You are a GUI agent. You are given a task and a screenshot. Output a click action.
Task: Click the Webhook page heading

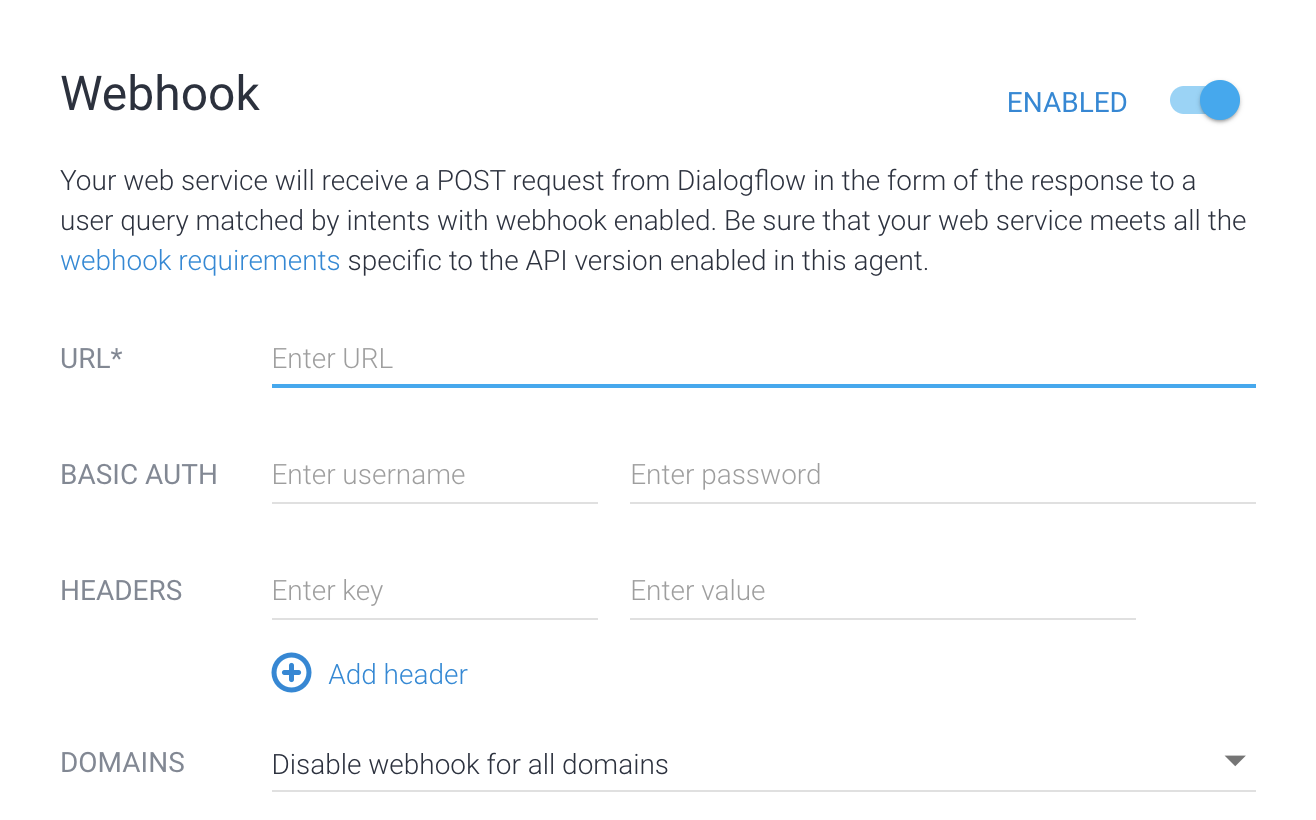(x=159, y=93)
